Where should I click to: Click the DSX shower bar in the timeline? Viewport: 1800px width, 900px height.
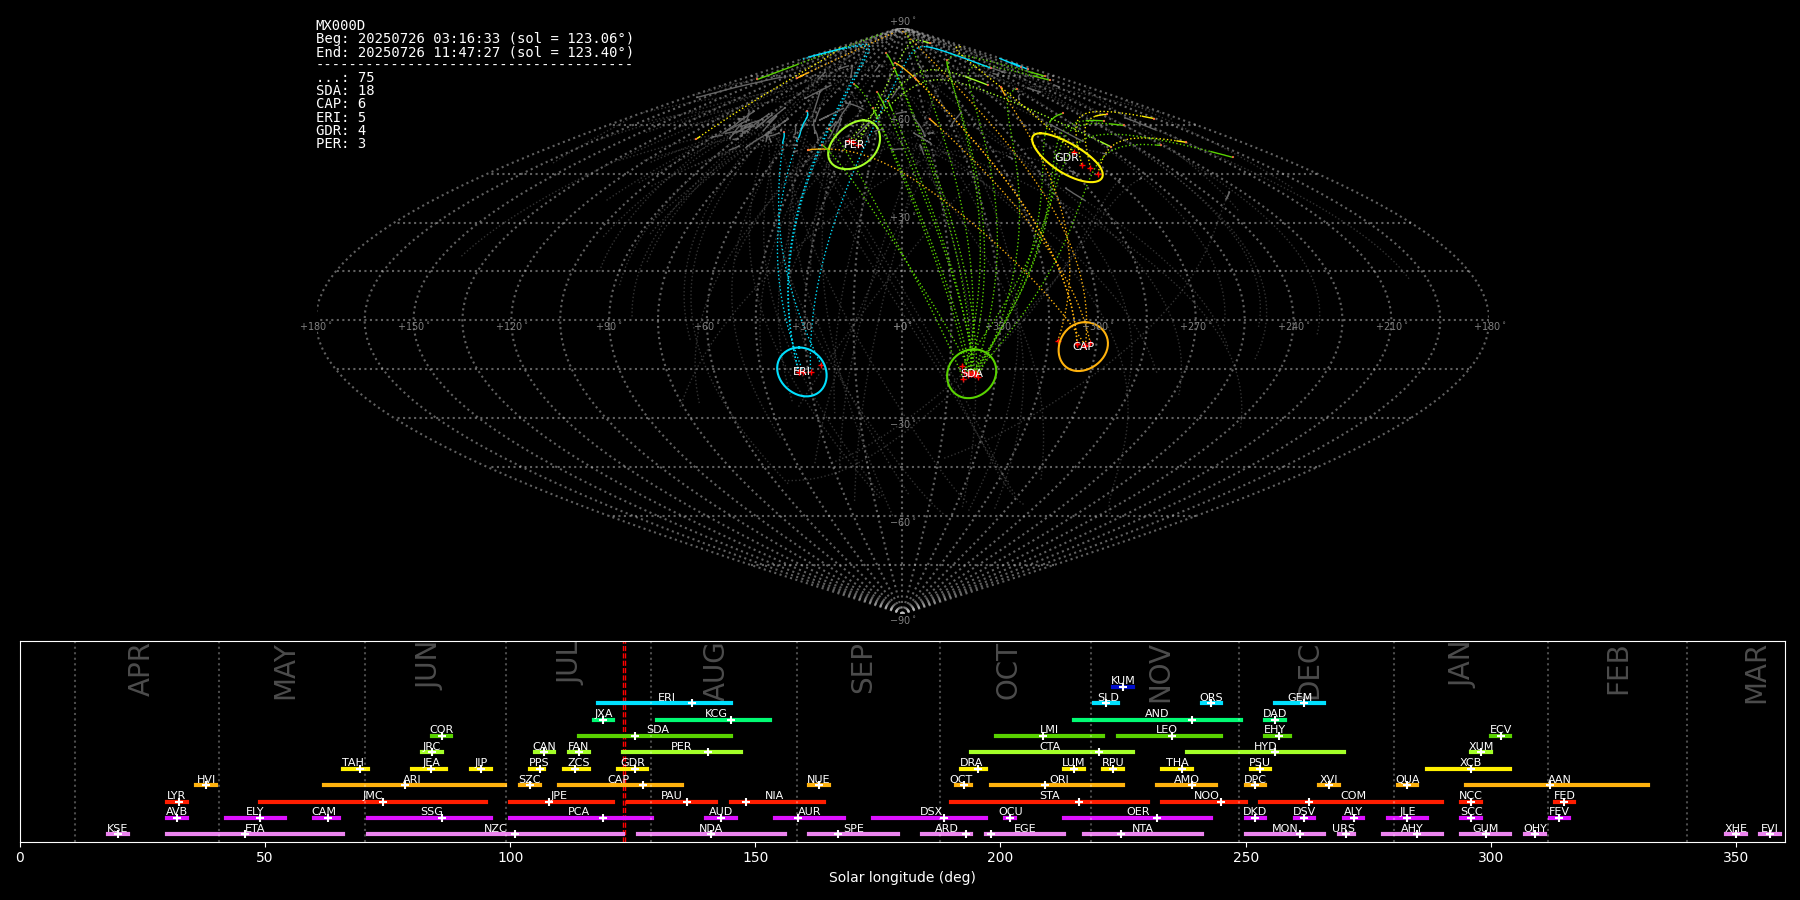pos(929,818)
